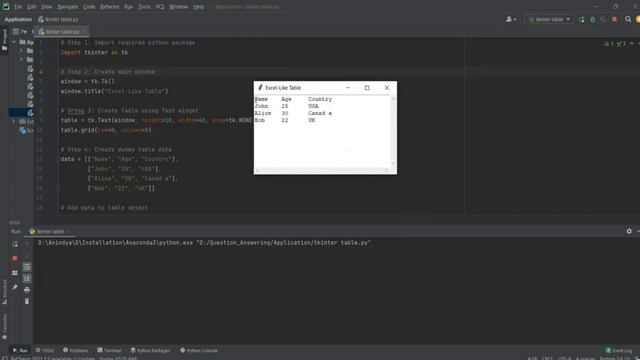Image resolution: width=640 pixels, height=360 pixels.
Task: Open the Structure side tool window tab
Action: pyautogui.click(x=4, y=291)
